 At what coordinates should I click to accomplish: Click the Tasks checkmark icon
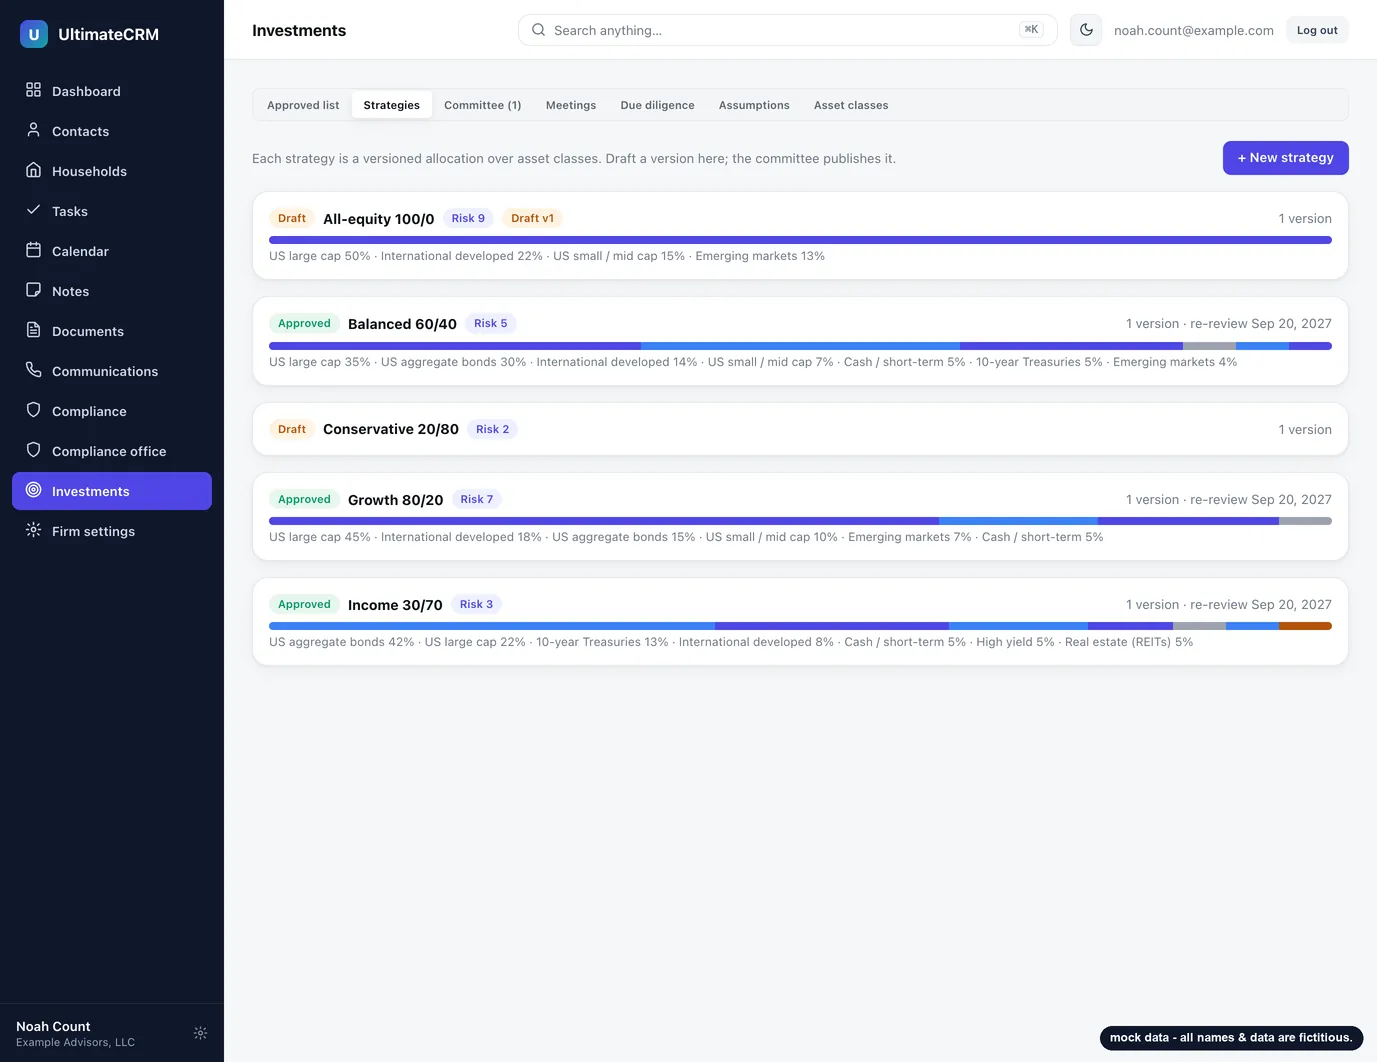click(33, 210)
